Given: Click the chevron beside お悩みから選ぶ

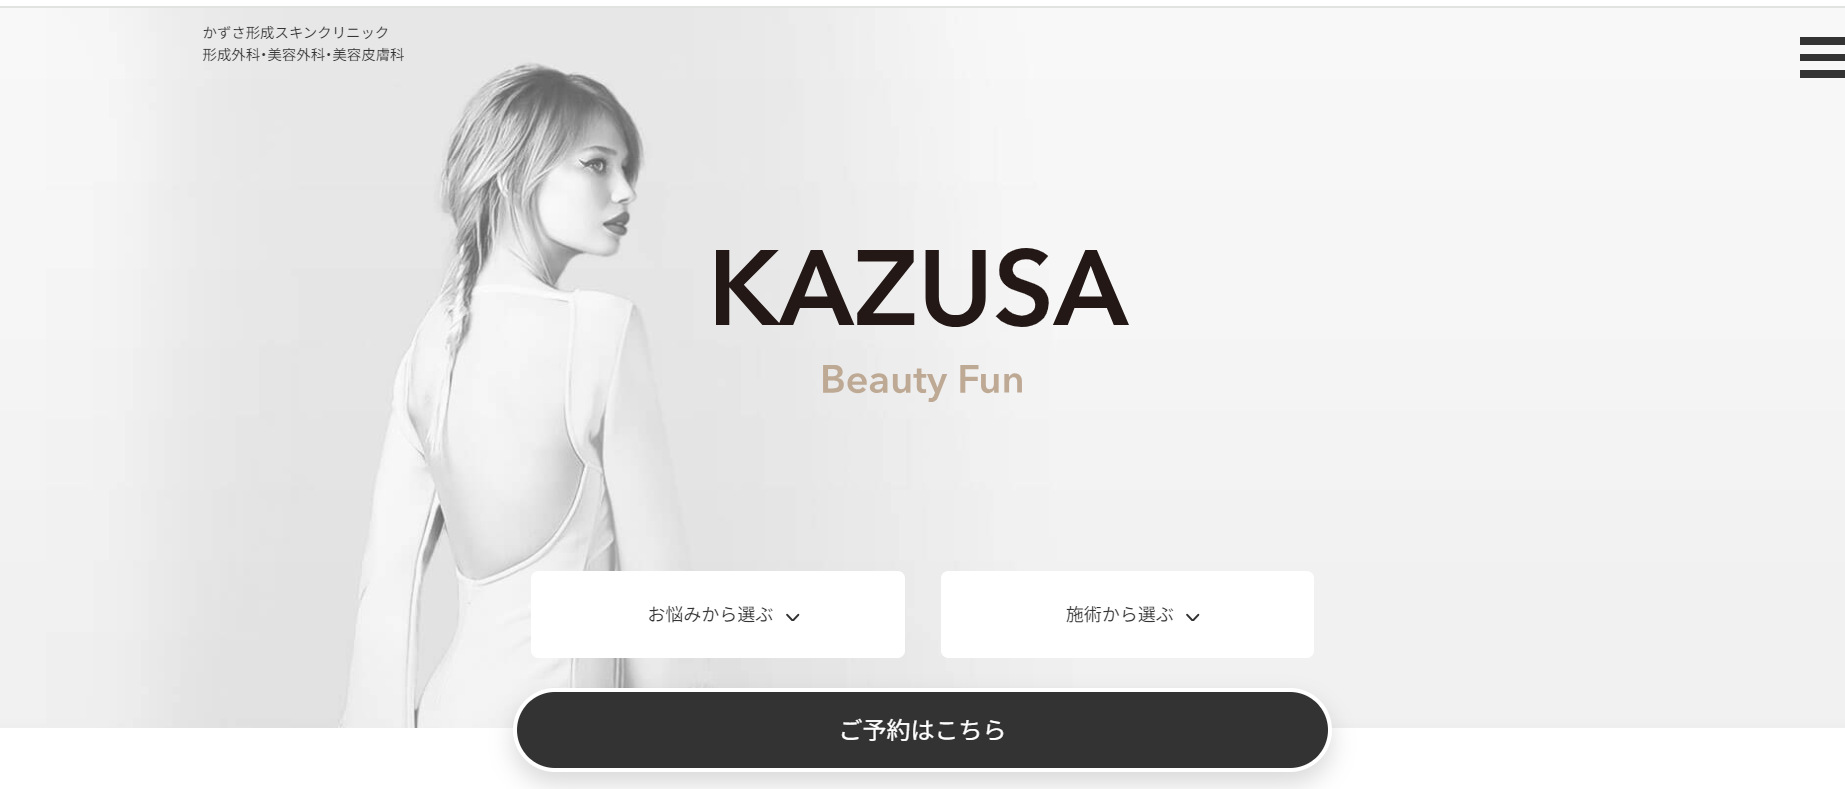Looking at the screenshot, I should (x=793, y=617).
